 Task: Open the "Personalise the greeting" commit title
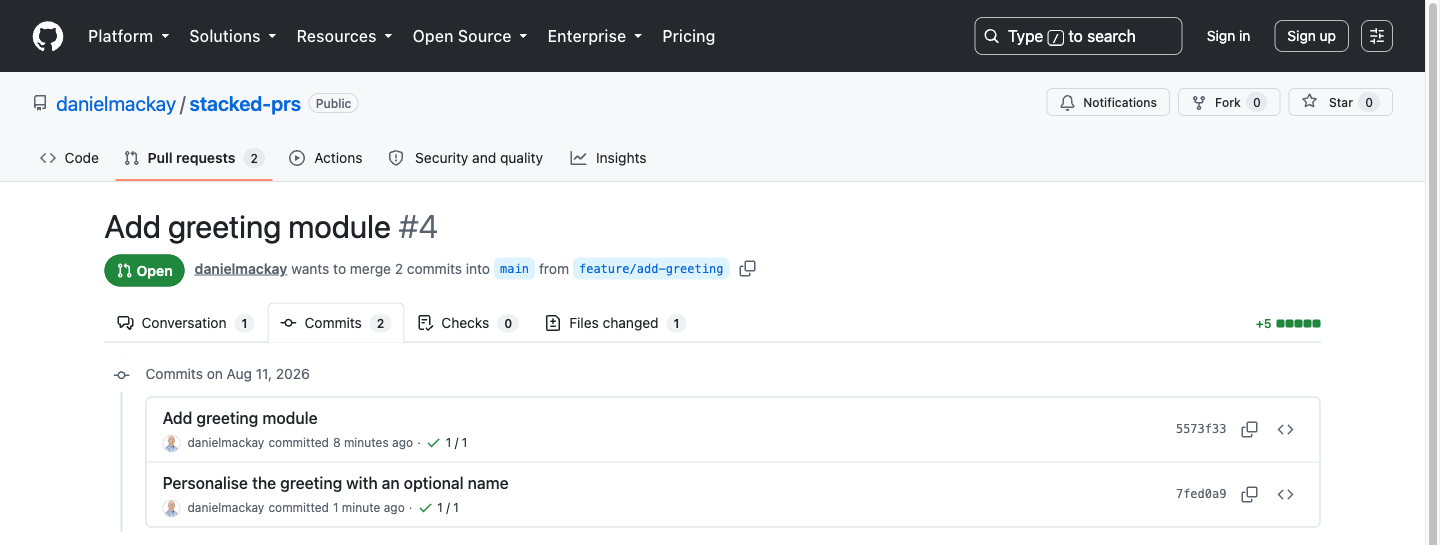pos(336,483)
